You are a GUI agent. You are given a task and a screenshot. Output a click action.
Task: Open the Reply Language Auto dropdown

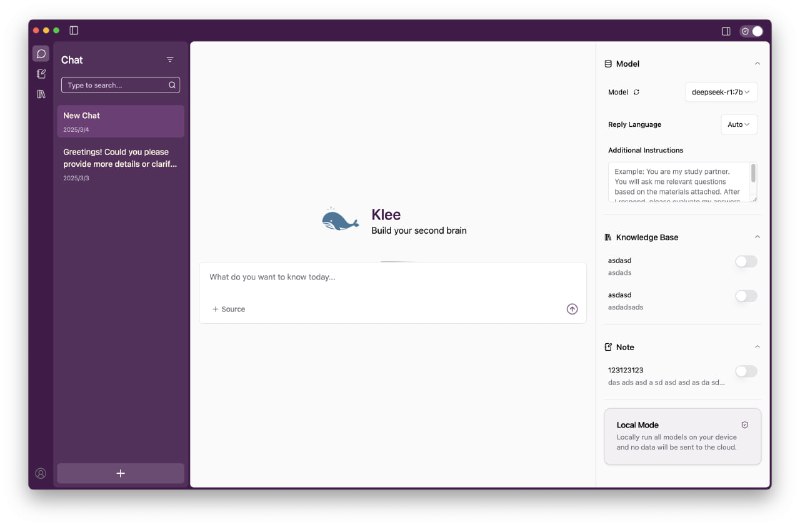(x=738, y=124)
